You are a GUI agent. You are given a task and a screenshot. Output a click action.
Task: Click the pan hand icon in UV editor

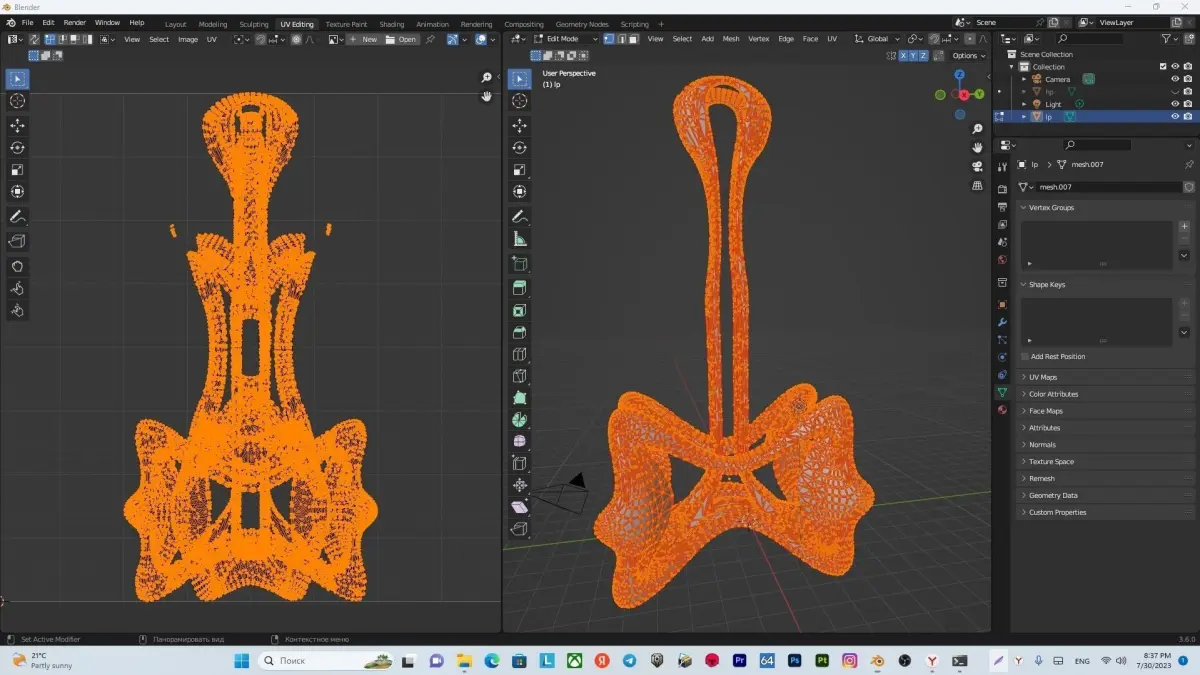[487, 96]
